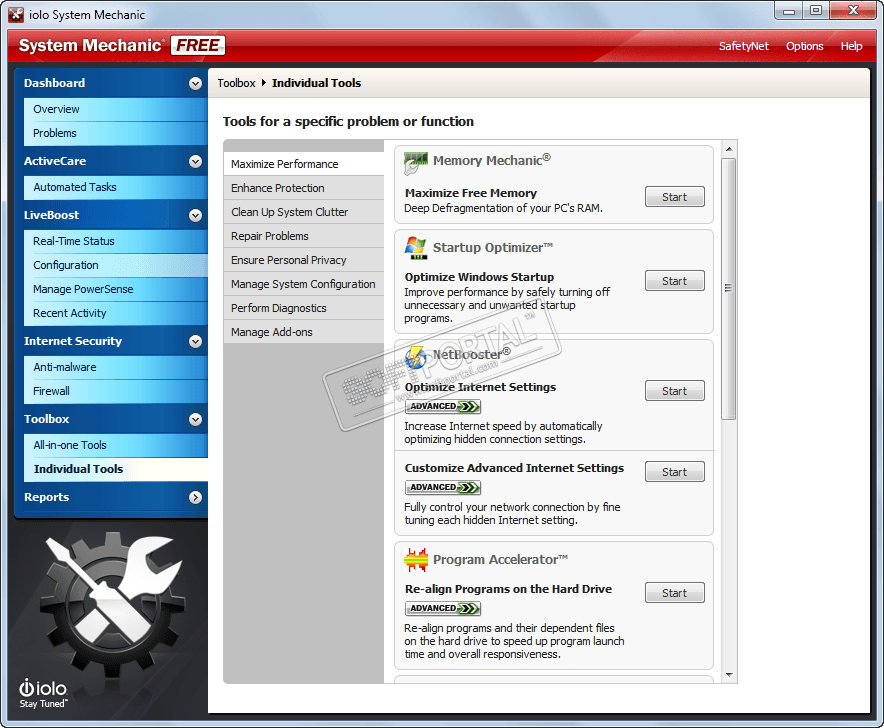The width and height of the screenshot is (884, 728).
Task: Click the ADVANCED badge under Customize Advanced Internet Settings
Action: (443, 487)
